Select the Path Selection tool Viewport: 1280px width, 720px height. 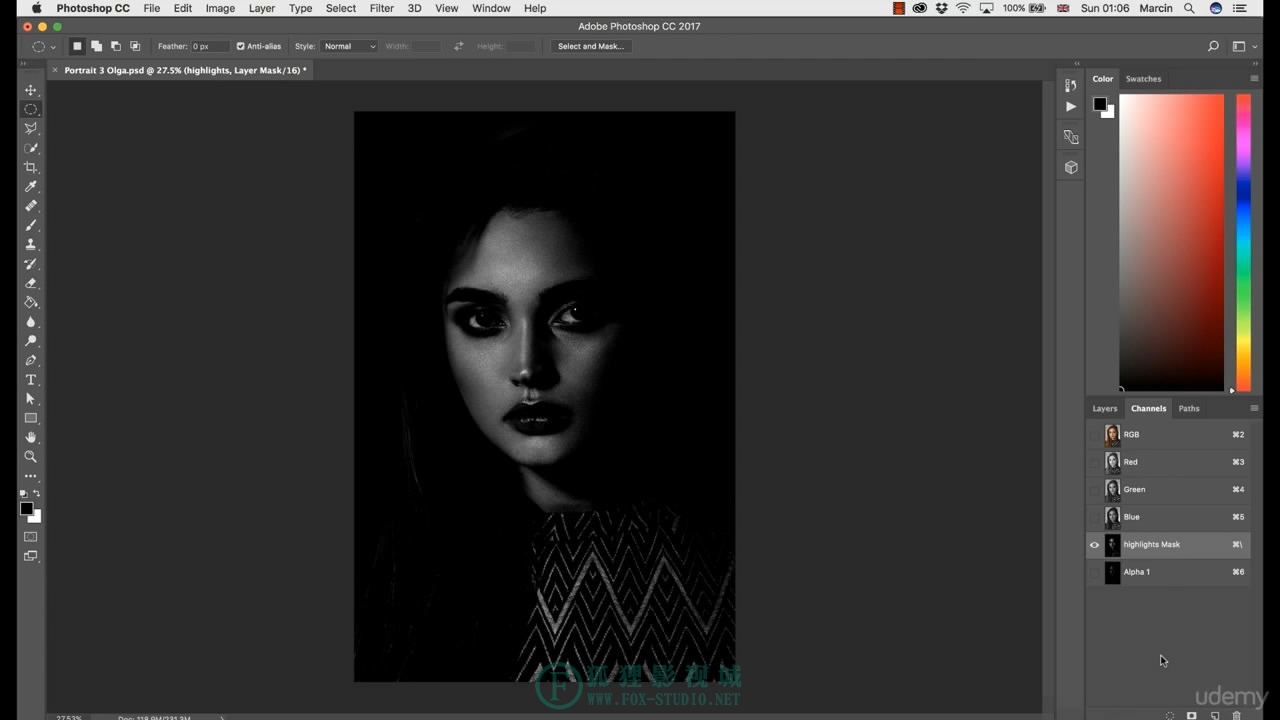31,399
